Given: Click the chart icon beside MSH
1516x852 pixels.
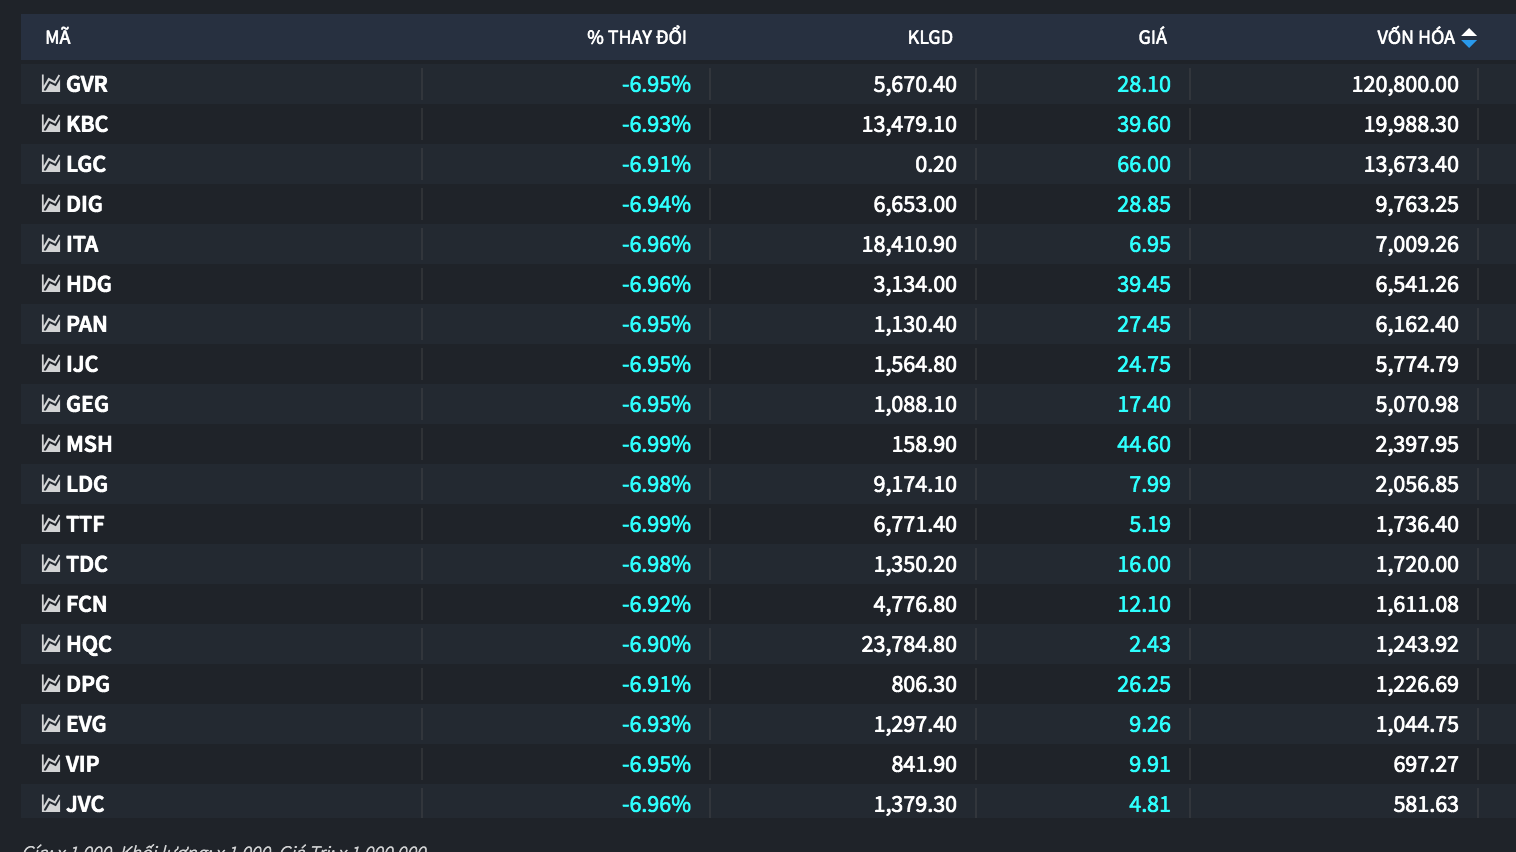Looking at the screenshot, I should [x=51, y=444].
